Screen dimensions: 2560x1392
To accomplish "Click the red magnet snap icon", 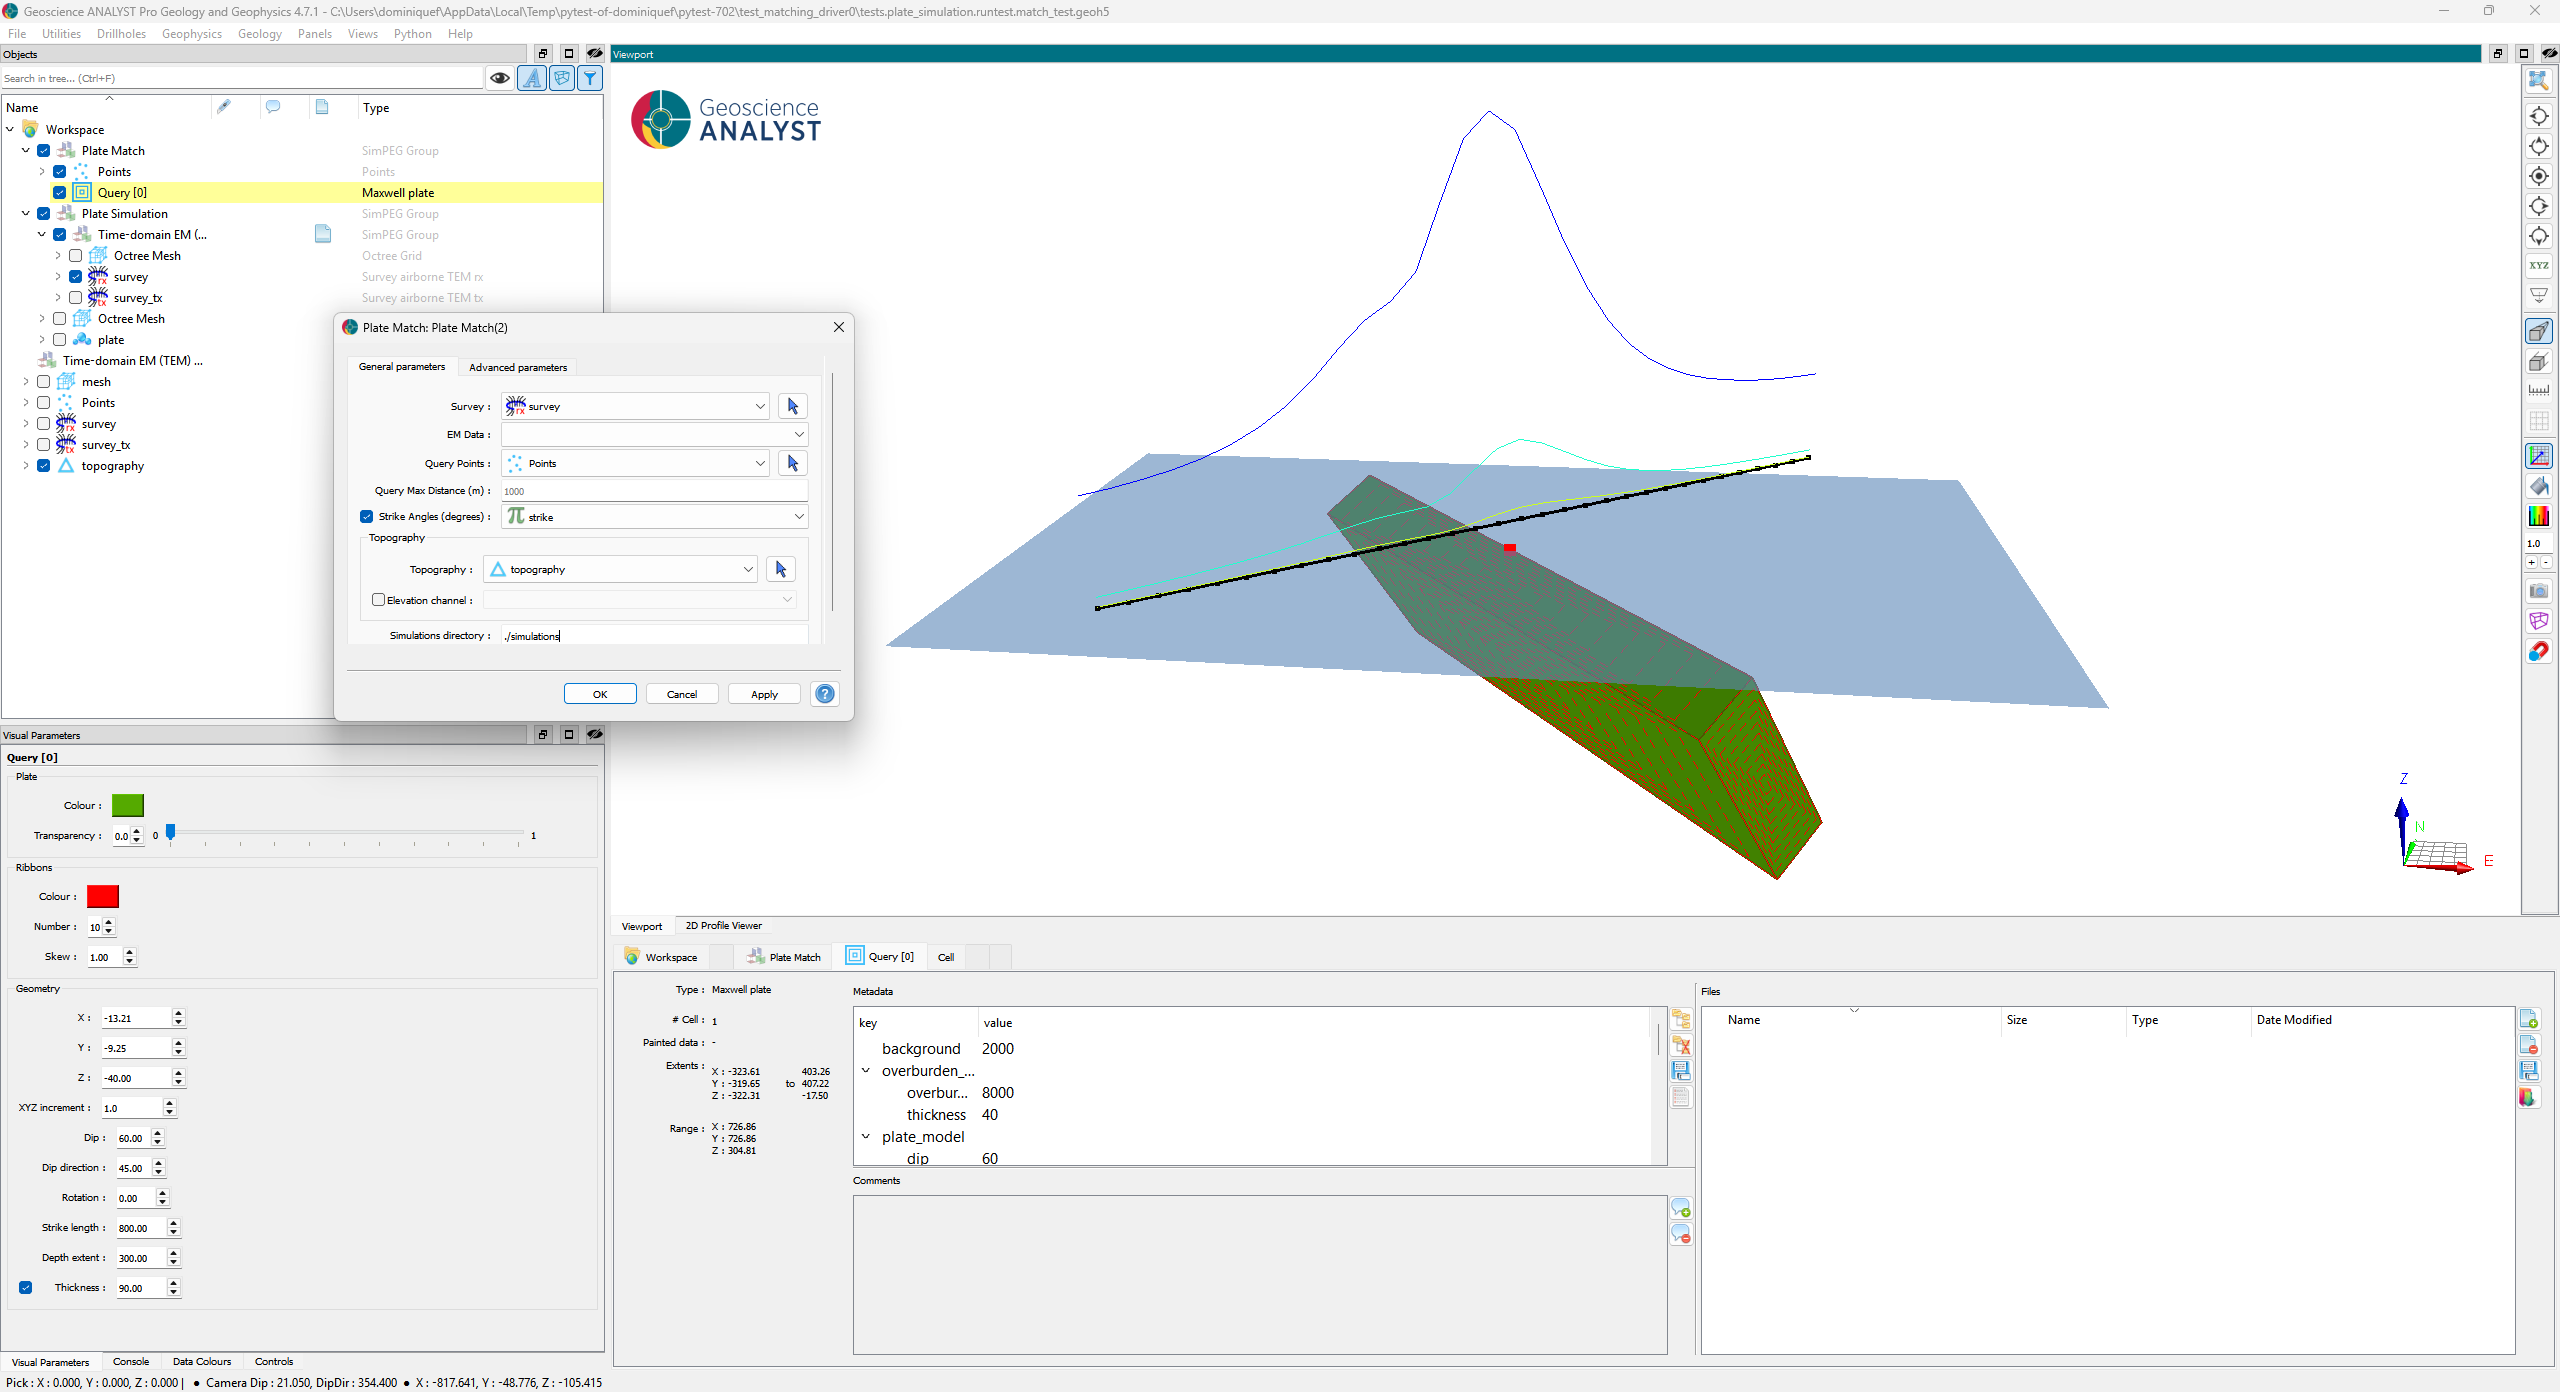I will click(x=2538, y=652).
